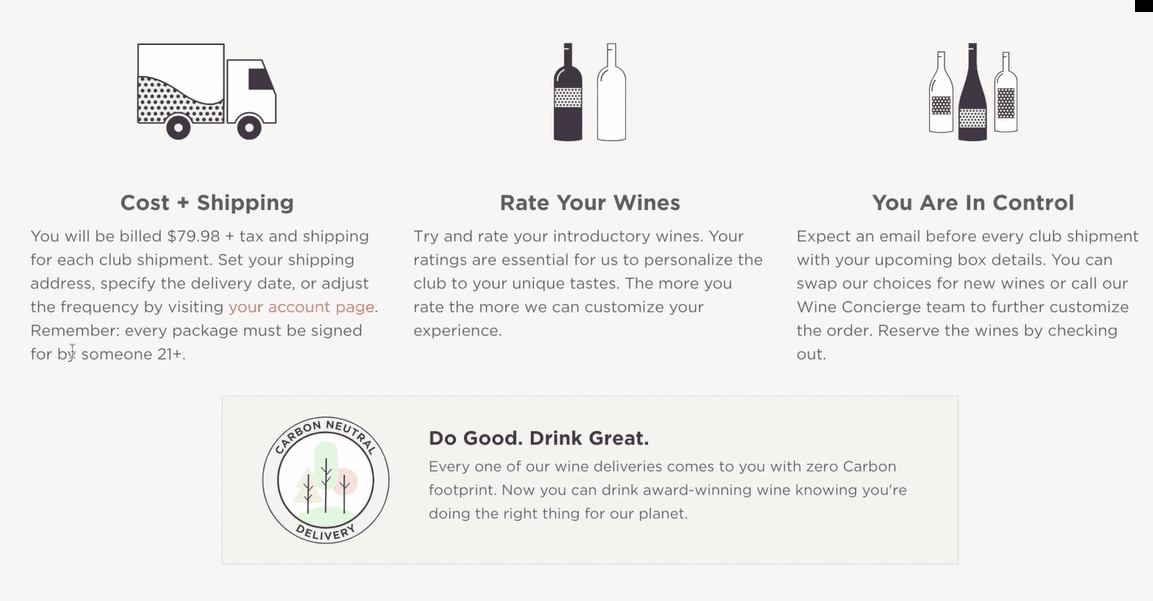Click the small right bottle in trio
Screen dimensions: 1153x601
click(1006, 92)
